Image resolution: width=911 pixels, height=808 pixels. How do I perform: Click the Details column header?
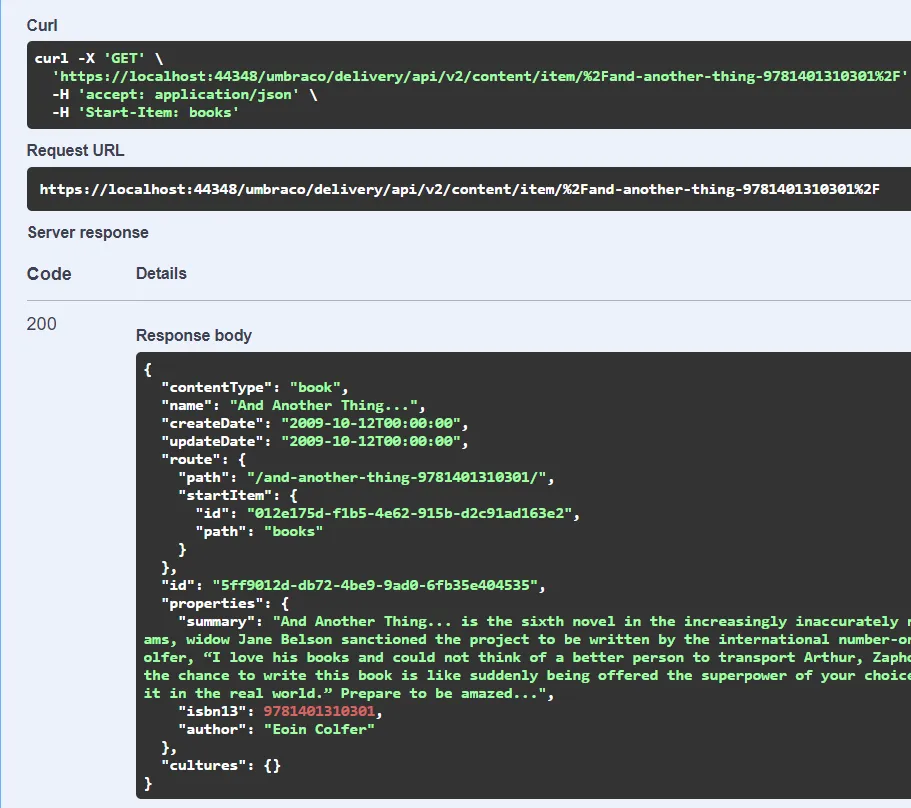click(x=161, y=273)
